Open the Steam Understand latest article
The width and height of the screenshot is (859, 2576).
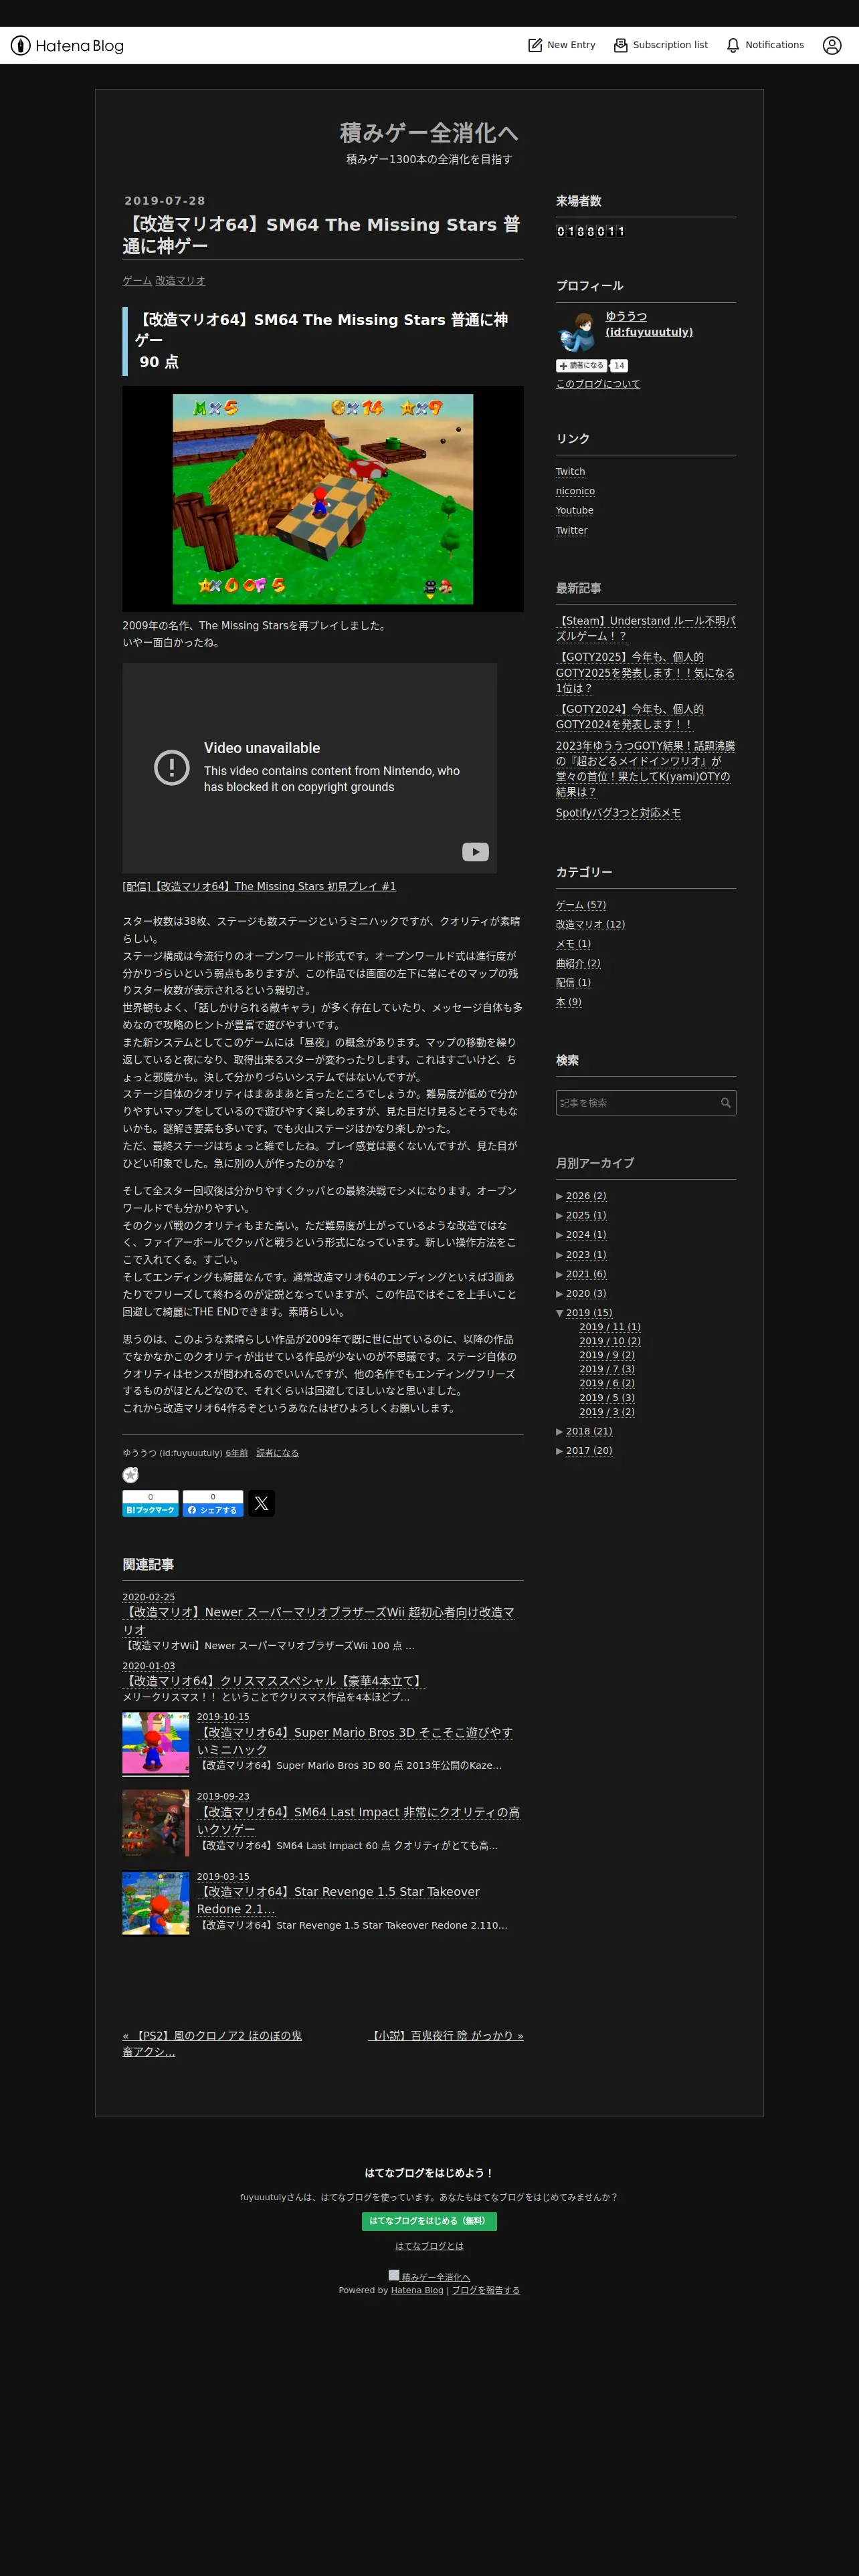pyautogui.click(x=646, y=628)
